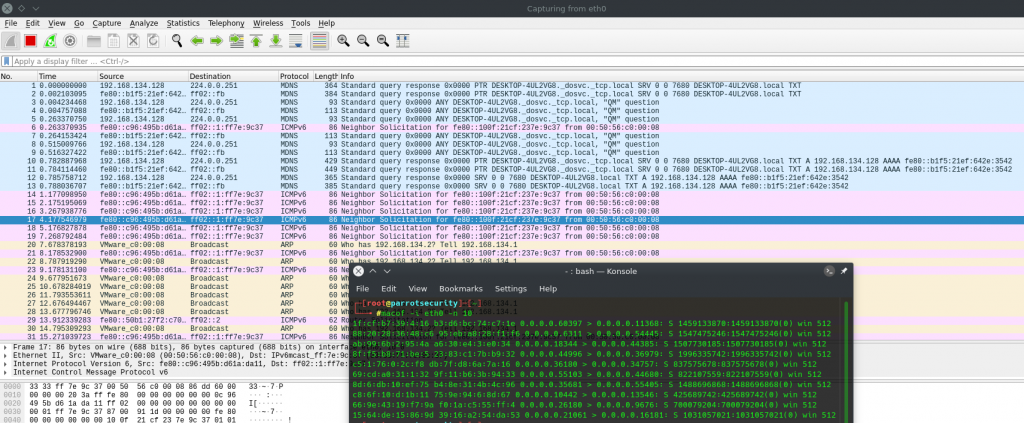Open the Wireless menu
The width and height of the screenshot is (1024, 423).
268,23
